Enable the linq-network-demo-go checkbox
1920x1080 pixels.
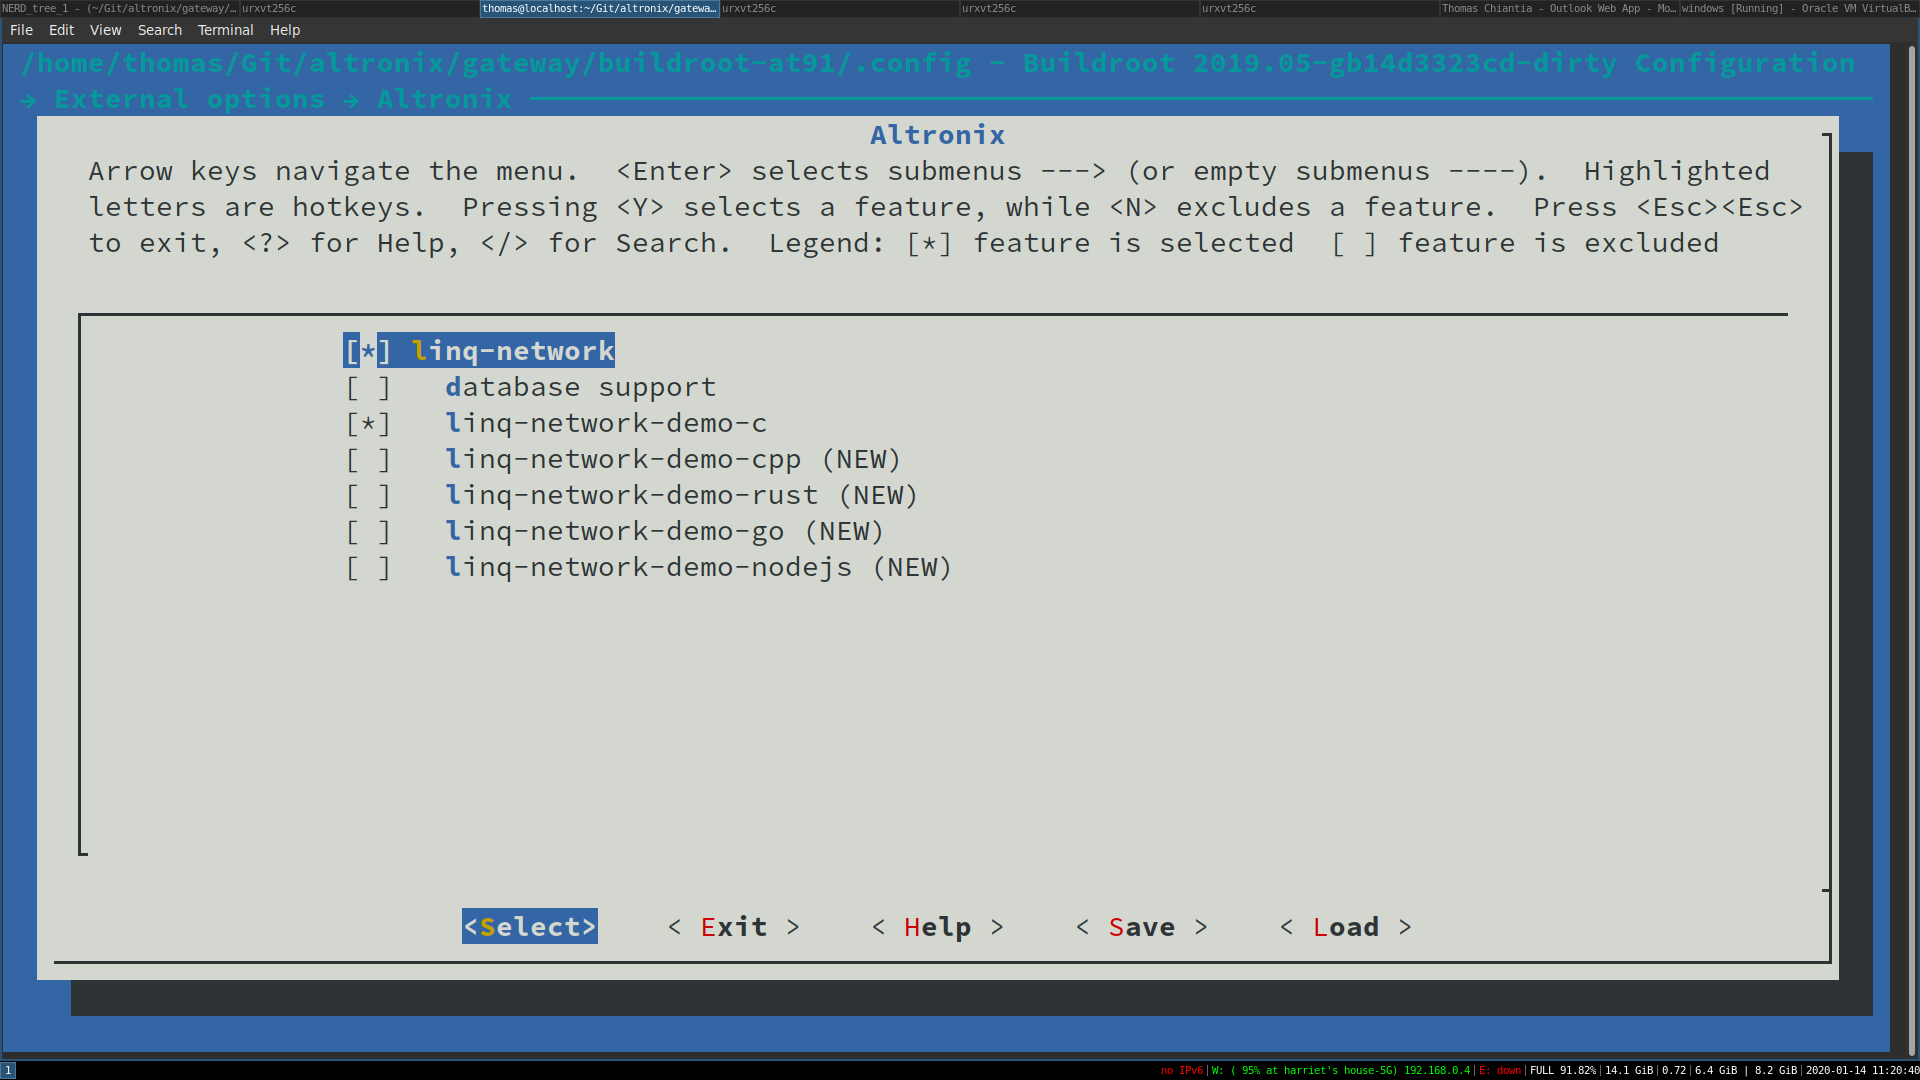coord(368,531)
